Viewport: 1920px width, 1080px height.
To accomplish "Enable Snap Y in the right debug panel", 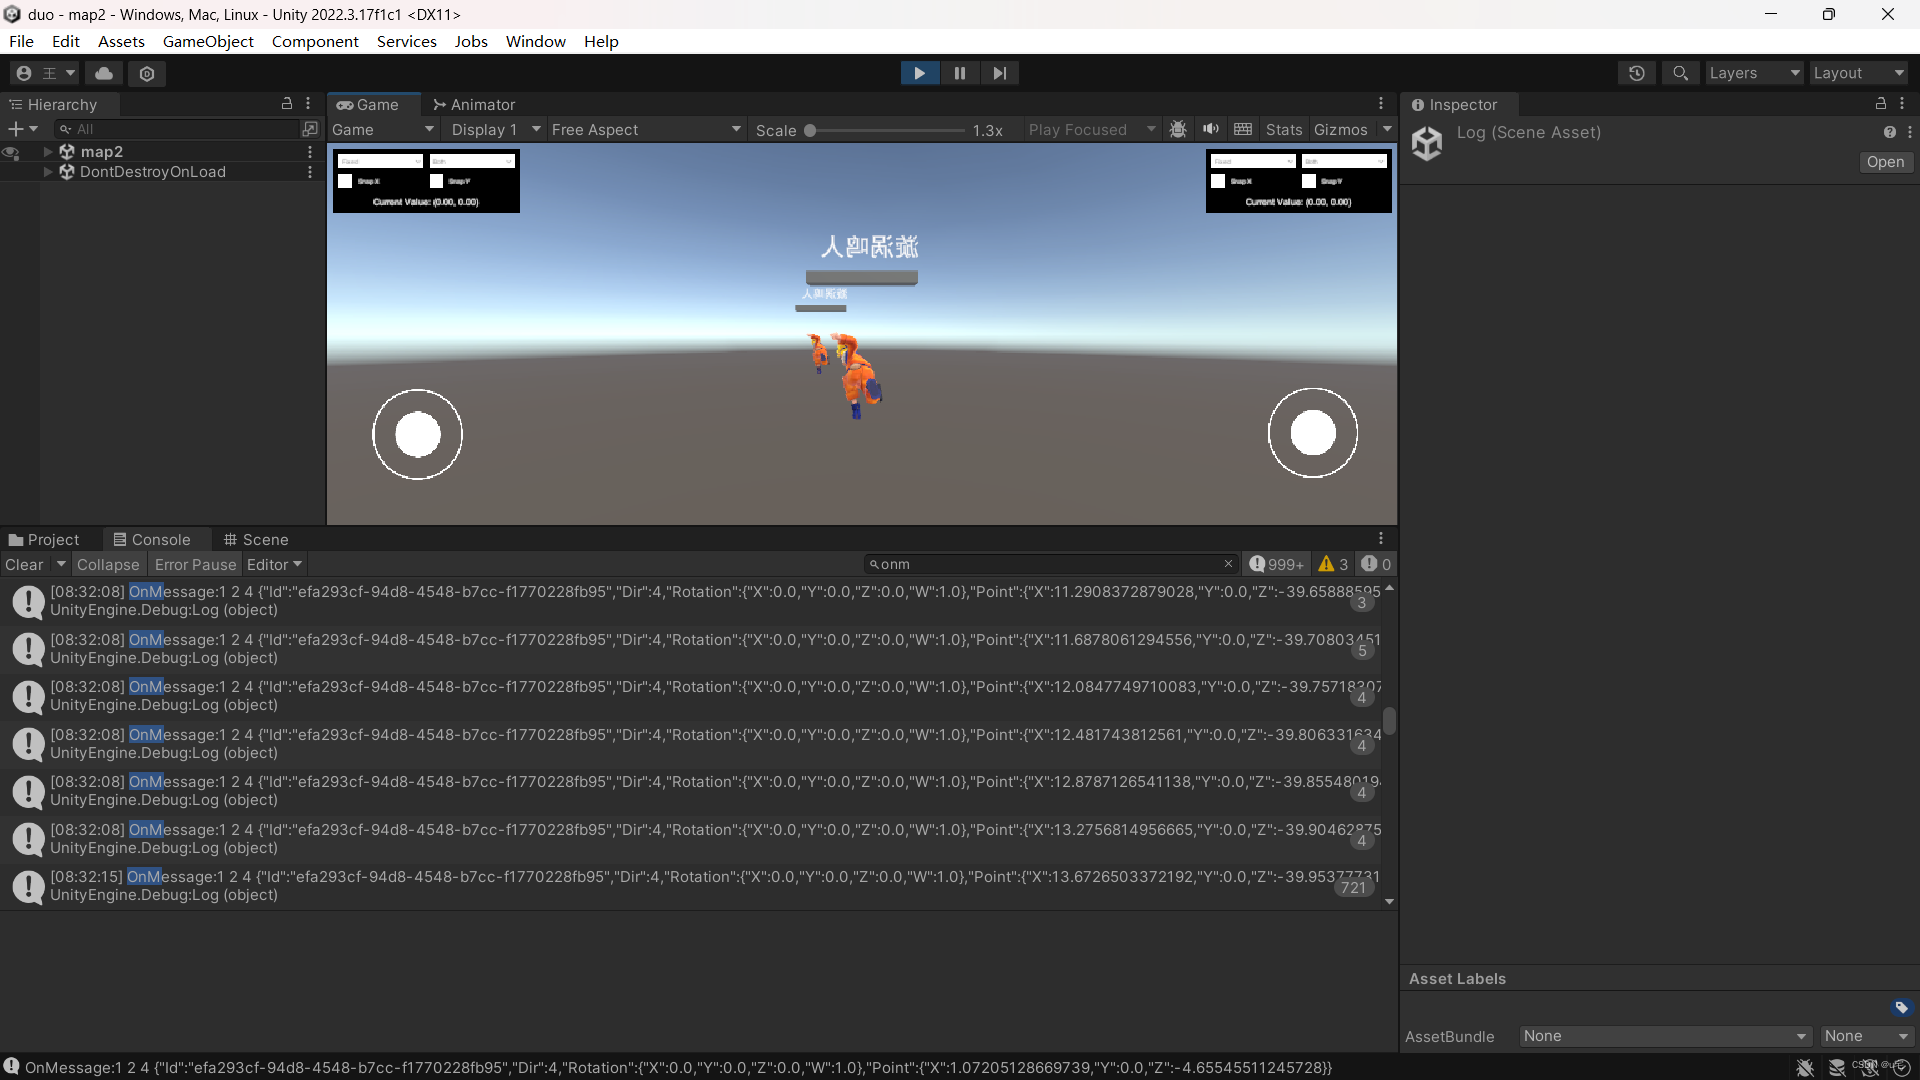I will tap(1310, 181).
